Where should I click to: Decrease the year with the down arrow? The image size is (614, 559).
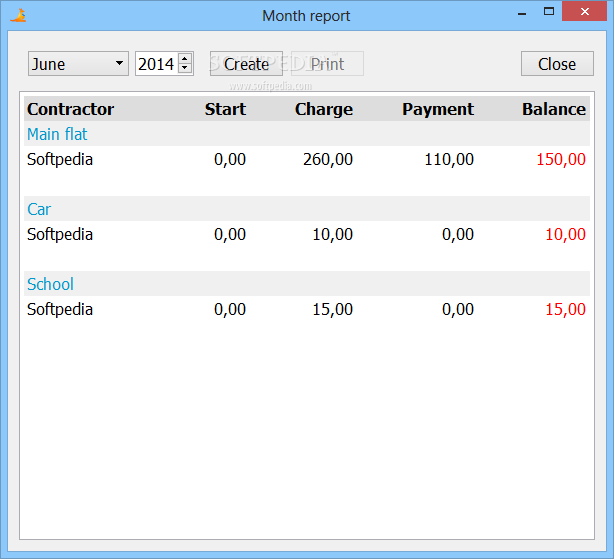click(185, 69)
